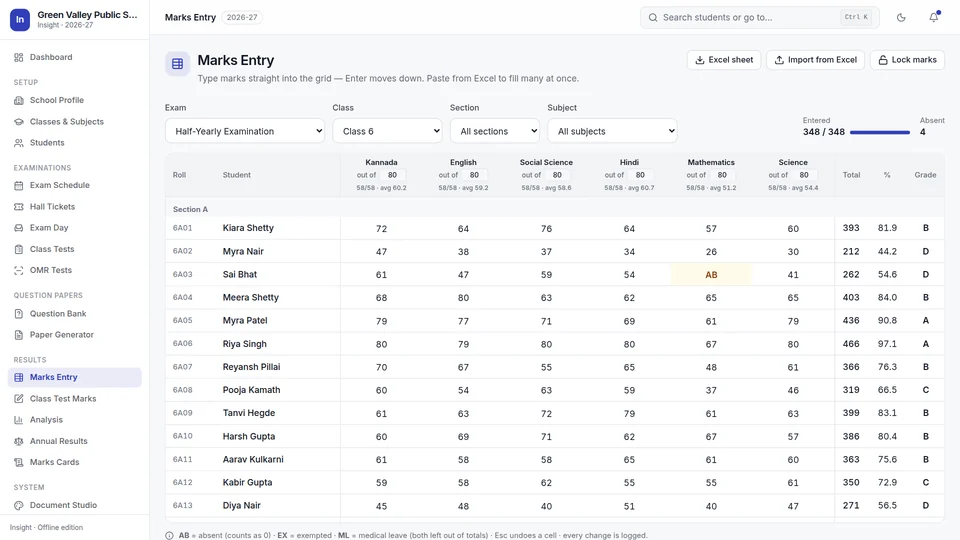Open notifications via the bell icon
The width and height of the screenshot is (960, 540).
934,17
